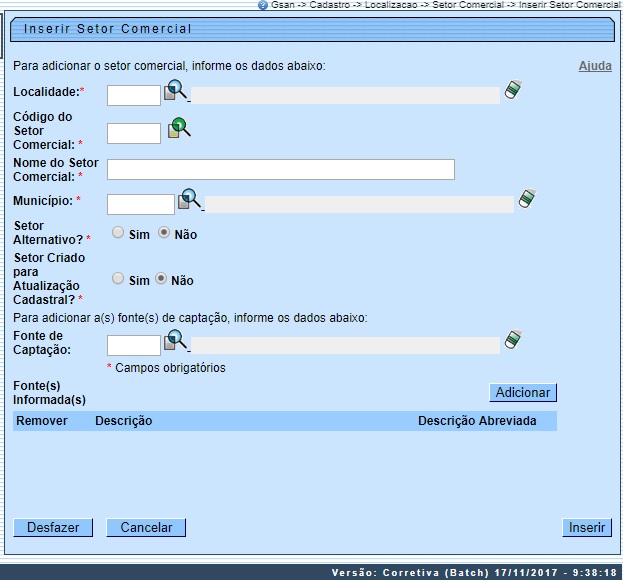Click the Código do Setor Comercial search icon
Screen dimensions: 623x580
point(178,128)
